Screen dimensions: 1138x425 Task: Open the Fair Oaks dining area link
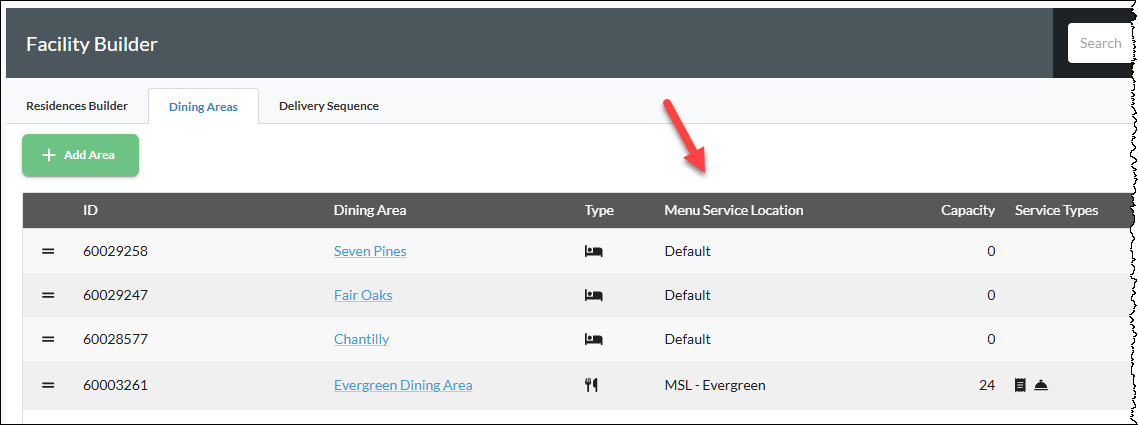pos(363,295)
